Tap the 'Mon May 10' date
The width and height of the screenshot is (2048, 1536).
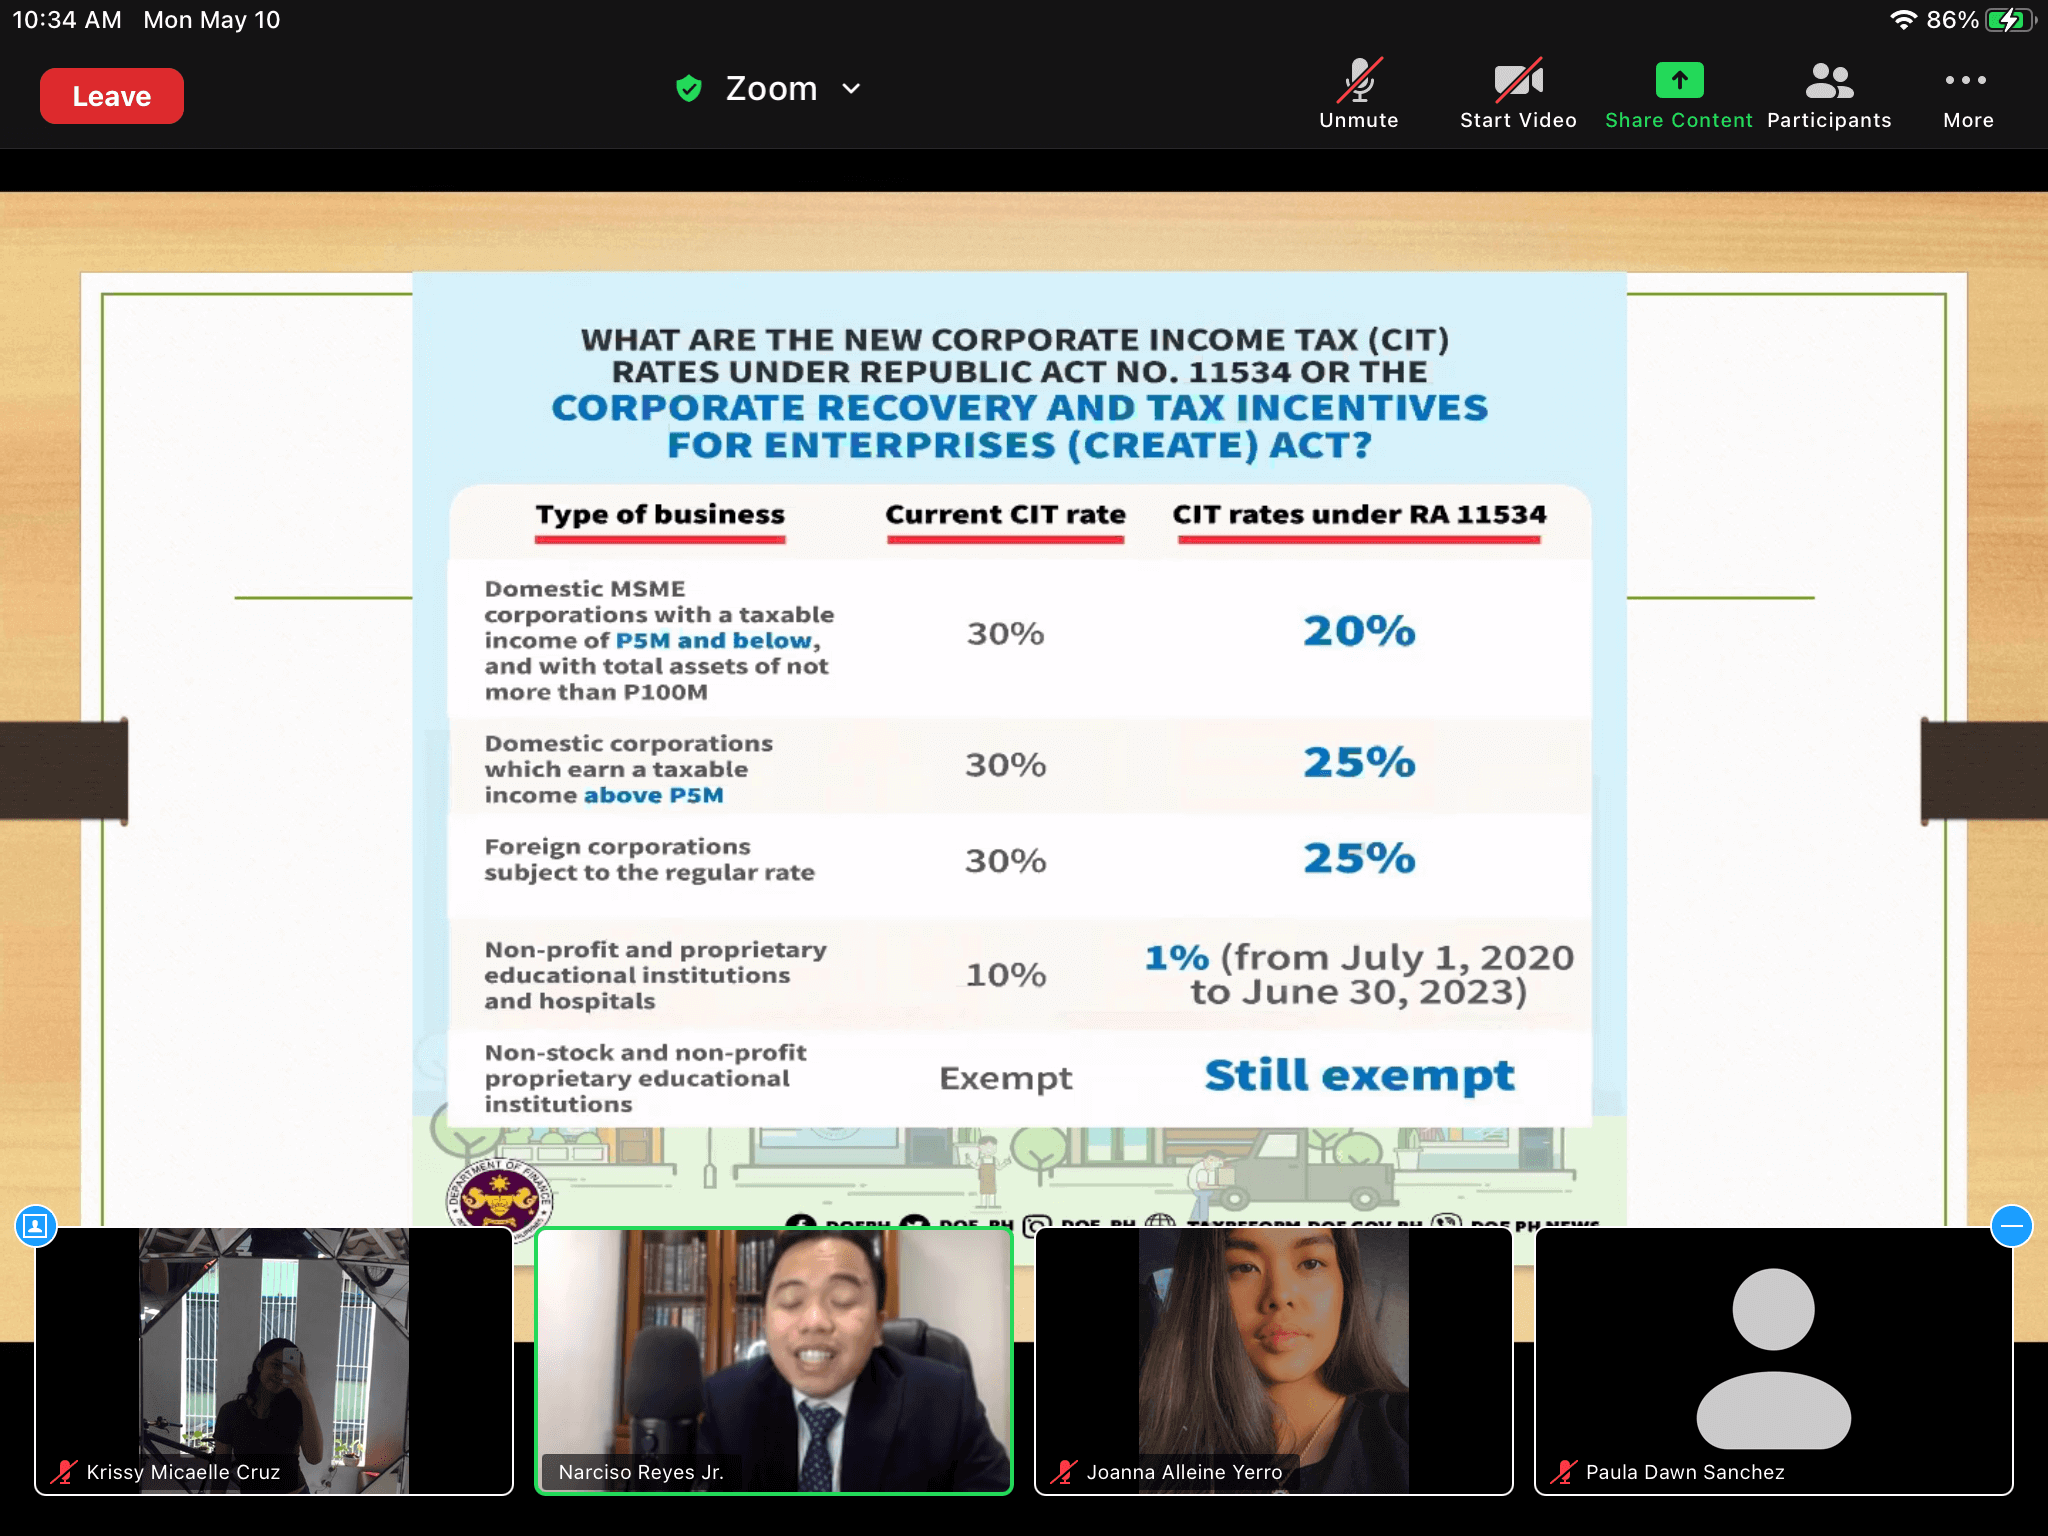pyautogui.click(x=212, y=20)
